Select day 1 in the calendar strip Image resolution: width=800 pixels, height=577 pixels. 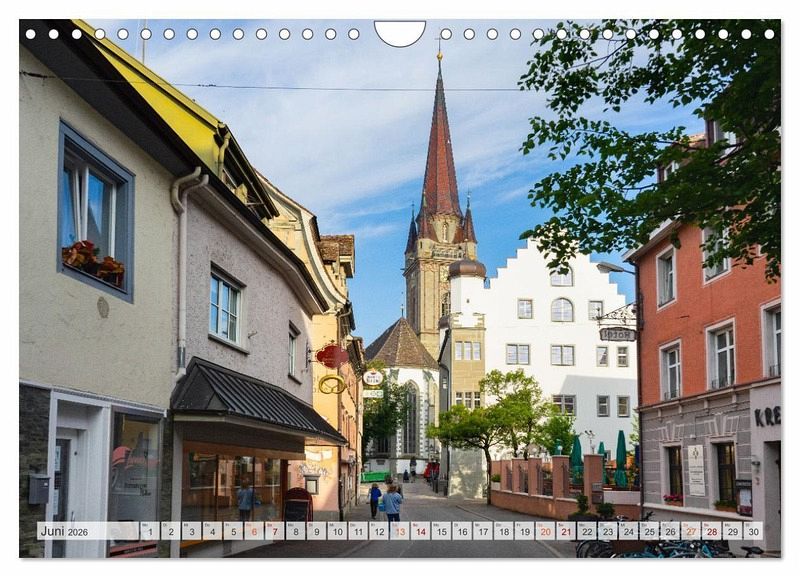click(x=149, y=531)
